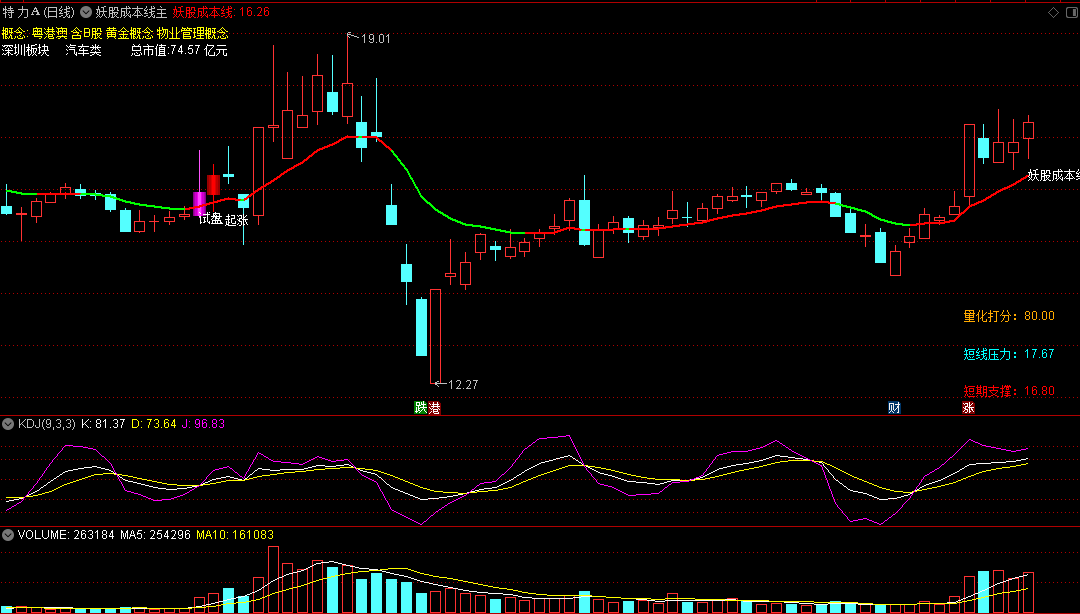This screenshot has height=614, width=1080.
Task: Click the 妖股成本线 label at the line's end
Action: coord(1053,175)
